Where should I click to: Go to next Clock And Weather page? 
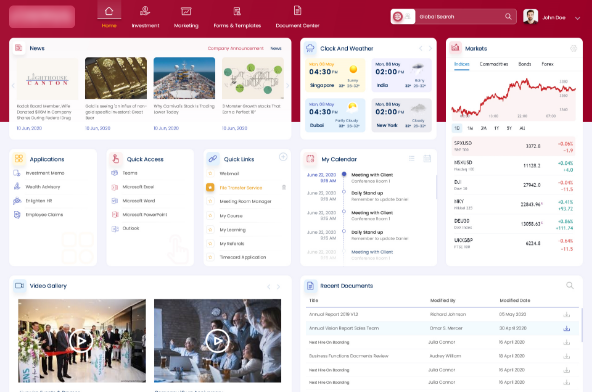click(x=430, y=48)
